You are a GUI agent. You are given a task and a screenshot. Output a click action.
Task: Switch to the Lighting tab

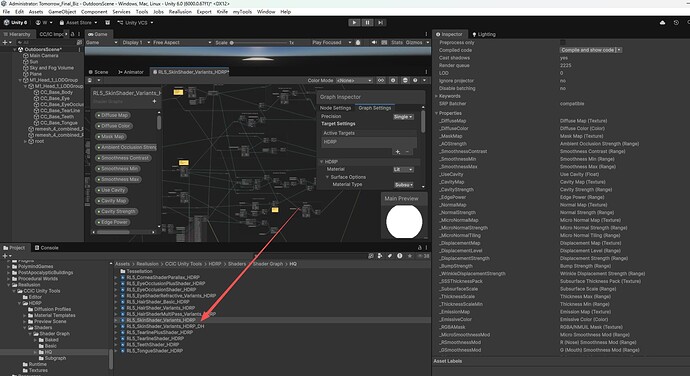click(484, 34)
